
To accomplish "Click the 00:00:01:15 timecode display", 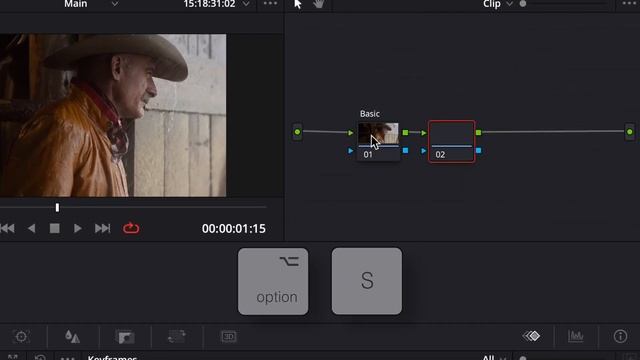I will (233, 229).
